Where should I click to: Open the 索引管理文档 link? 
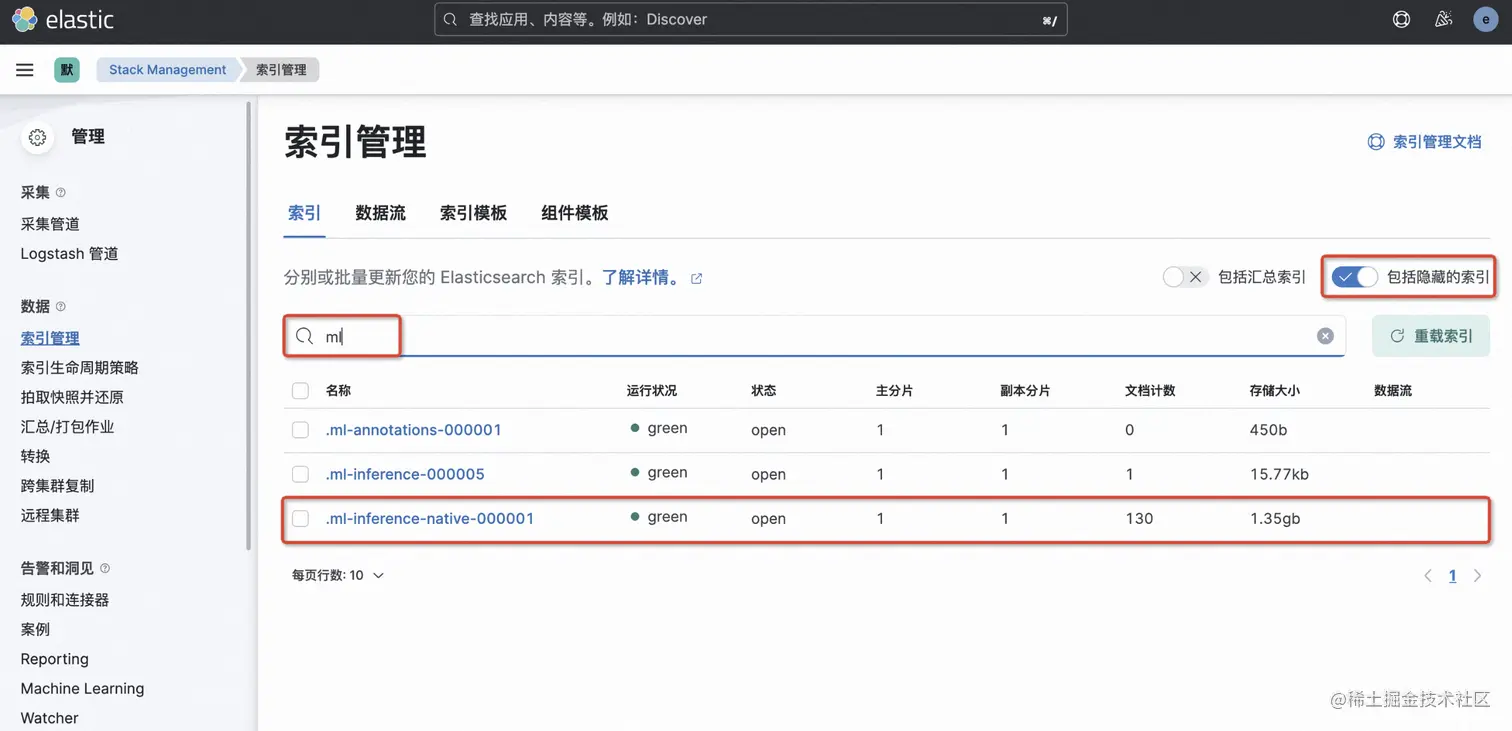pos(1424,142)
